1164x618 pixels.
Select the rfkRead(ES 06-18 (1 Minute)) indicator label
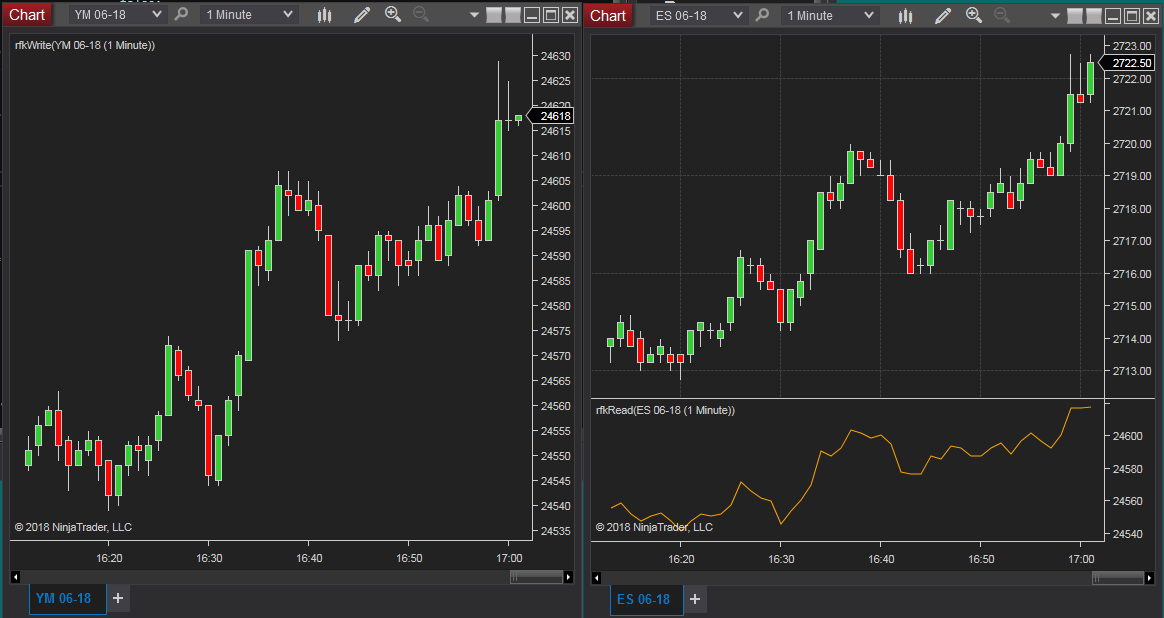(x=665, y=410)
